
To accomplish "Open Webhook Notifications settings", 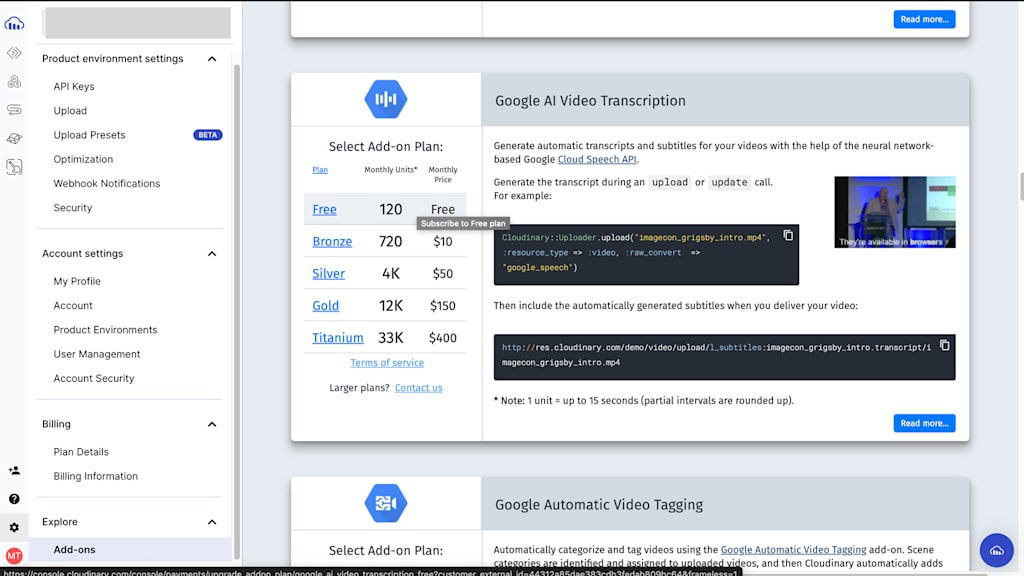I will [x=106, y=184].
